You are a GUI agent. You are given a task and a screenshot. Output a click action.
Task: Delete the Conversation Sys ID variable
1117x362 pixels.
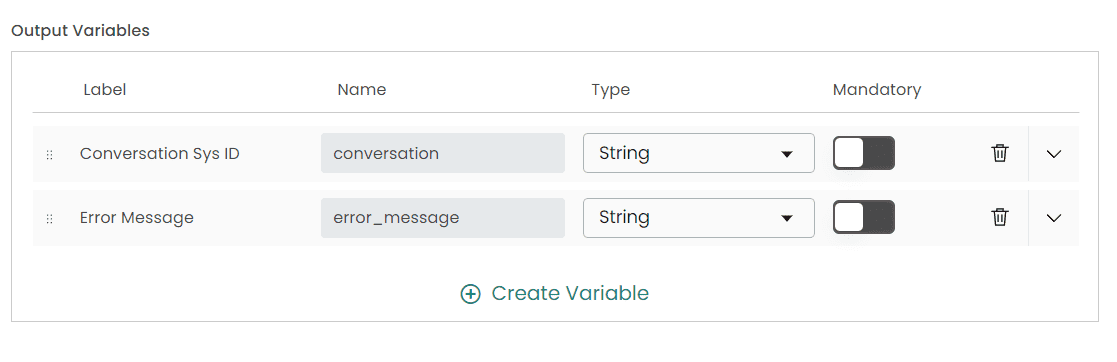pyautogui.click(x=999, y=153)
